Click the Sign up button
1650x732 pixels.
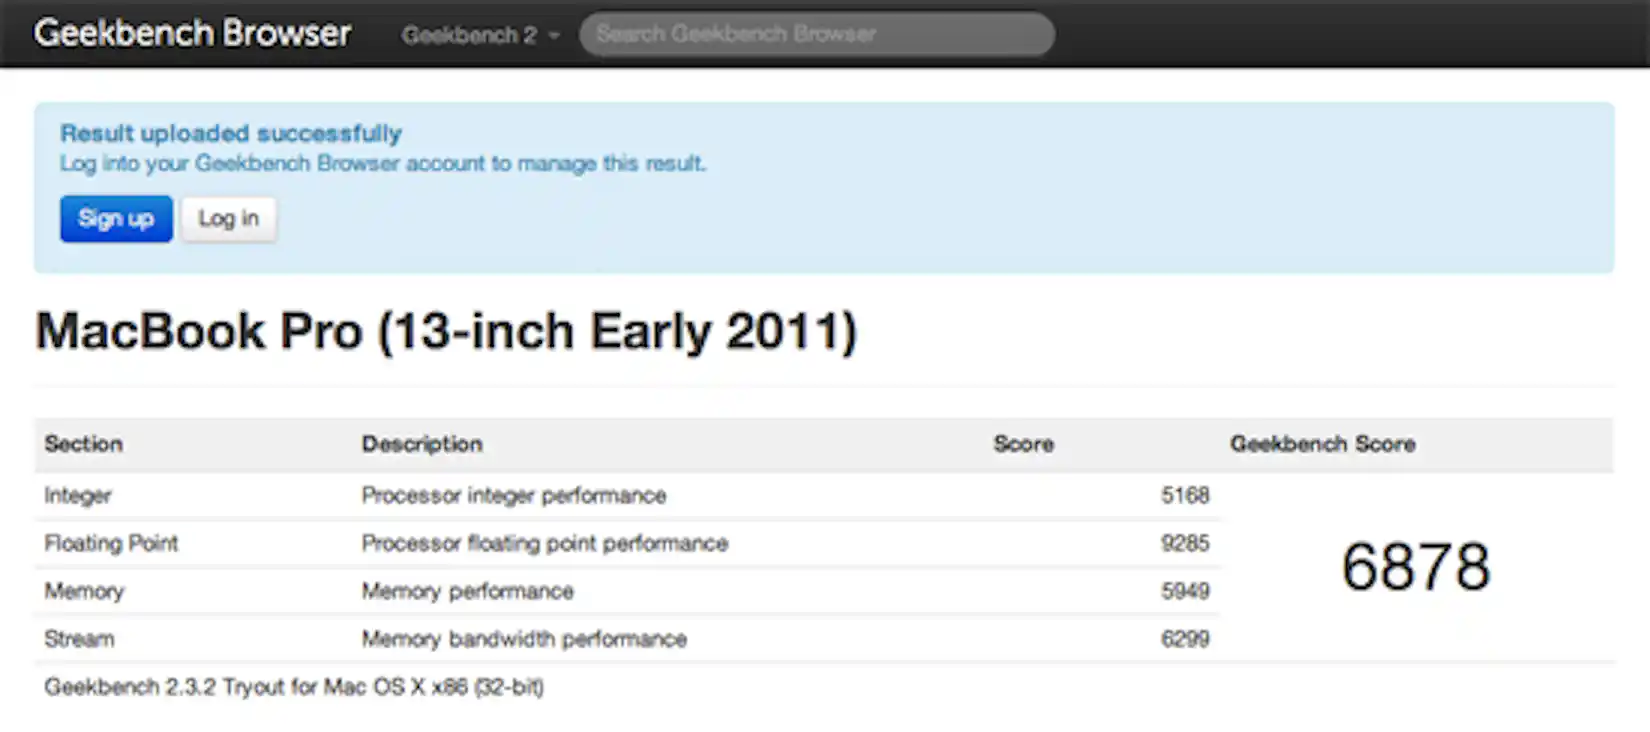[115, 218]
